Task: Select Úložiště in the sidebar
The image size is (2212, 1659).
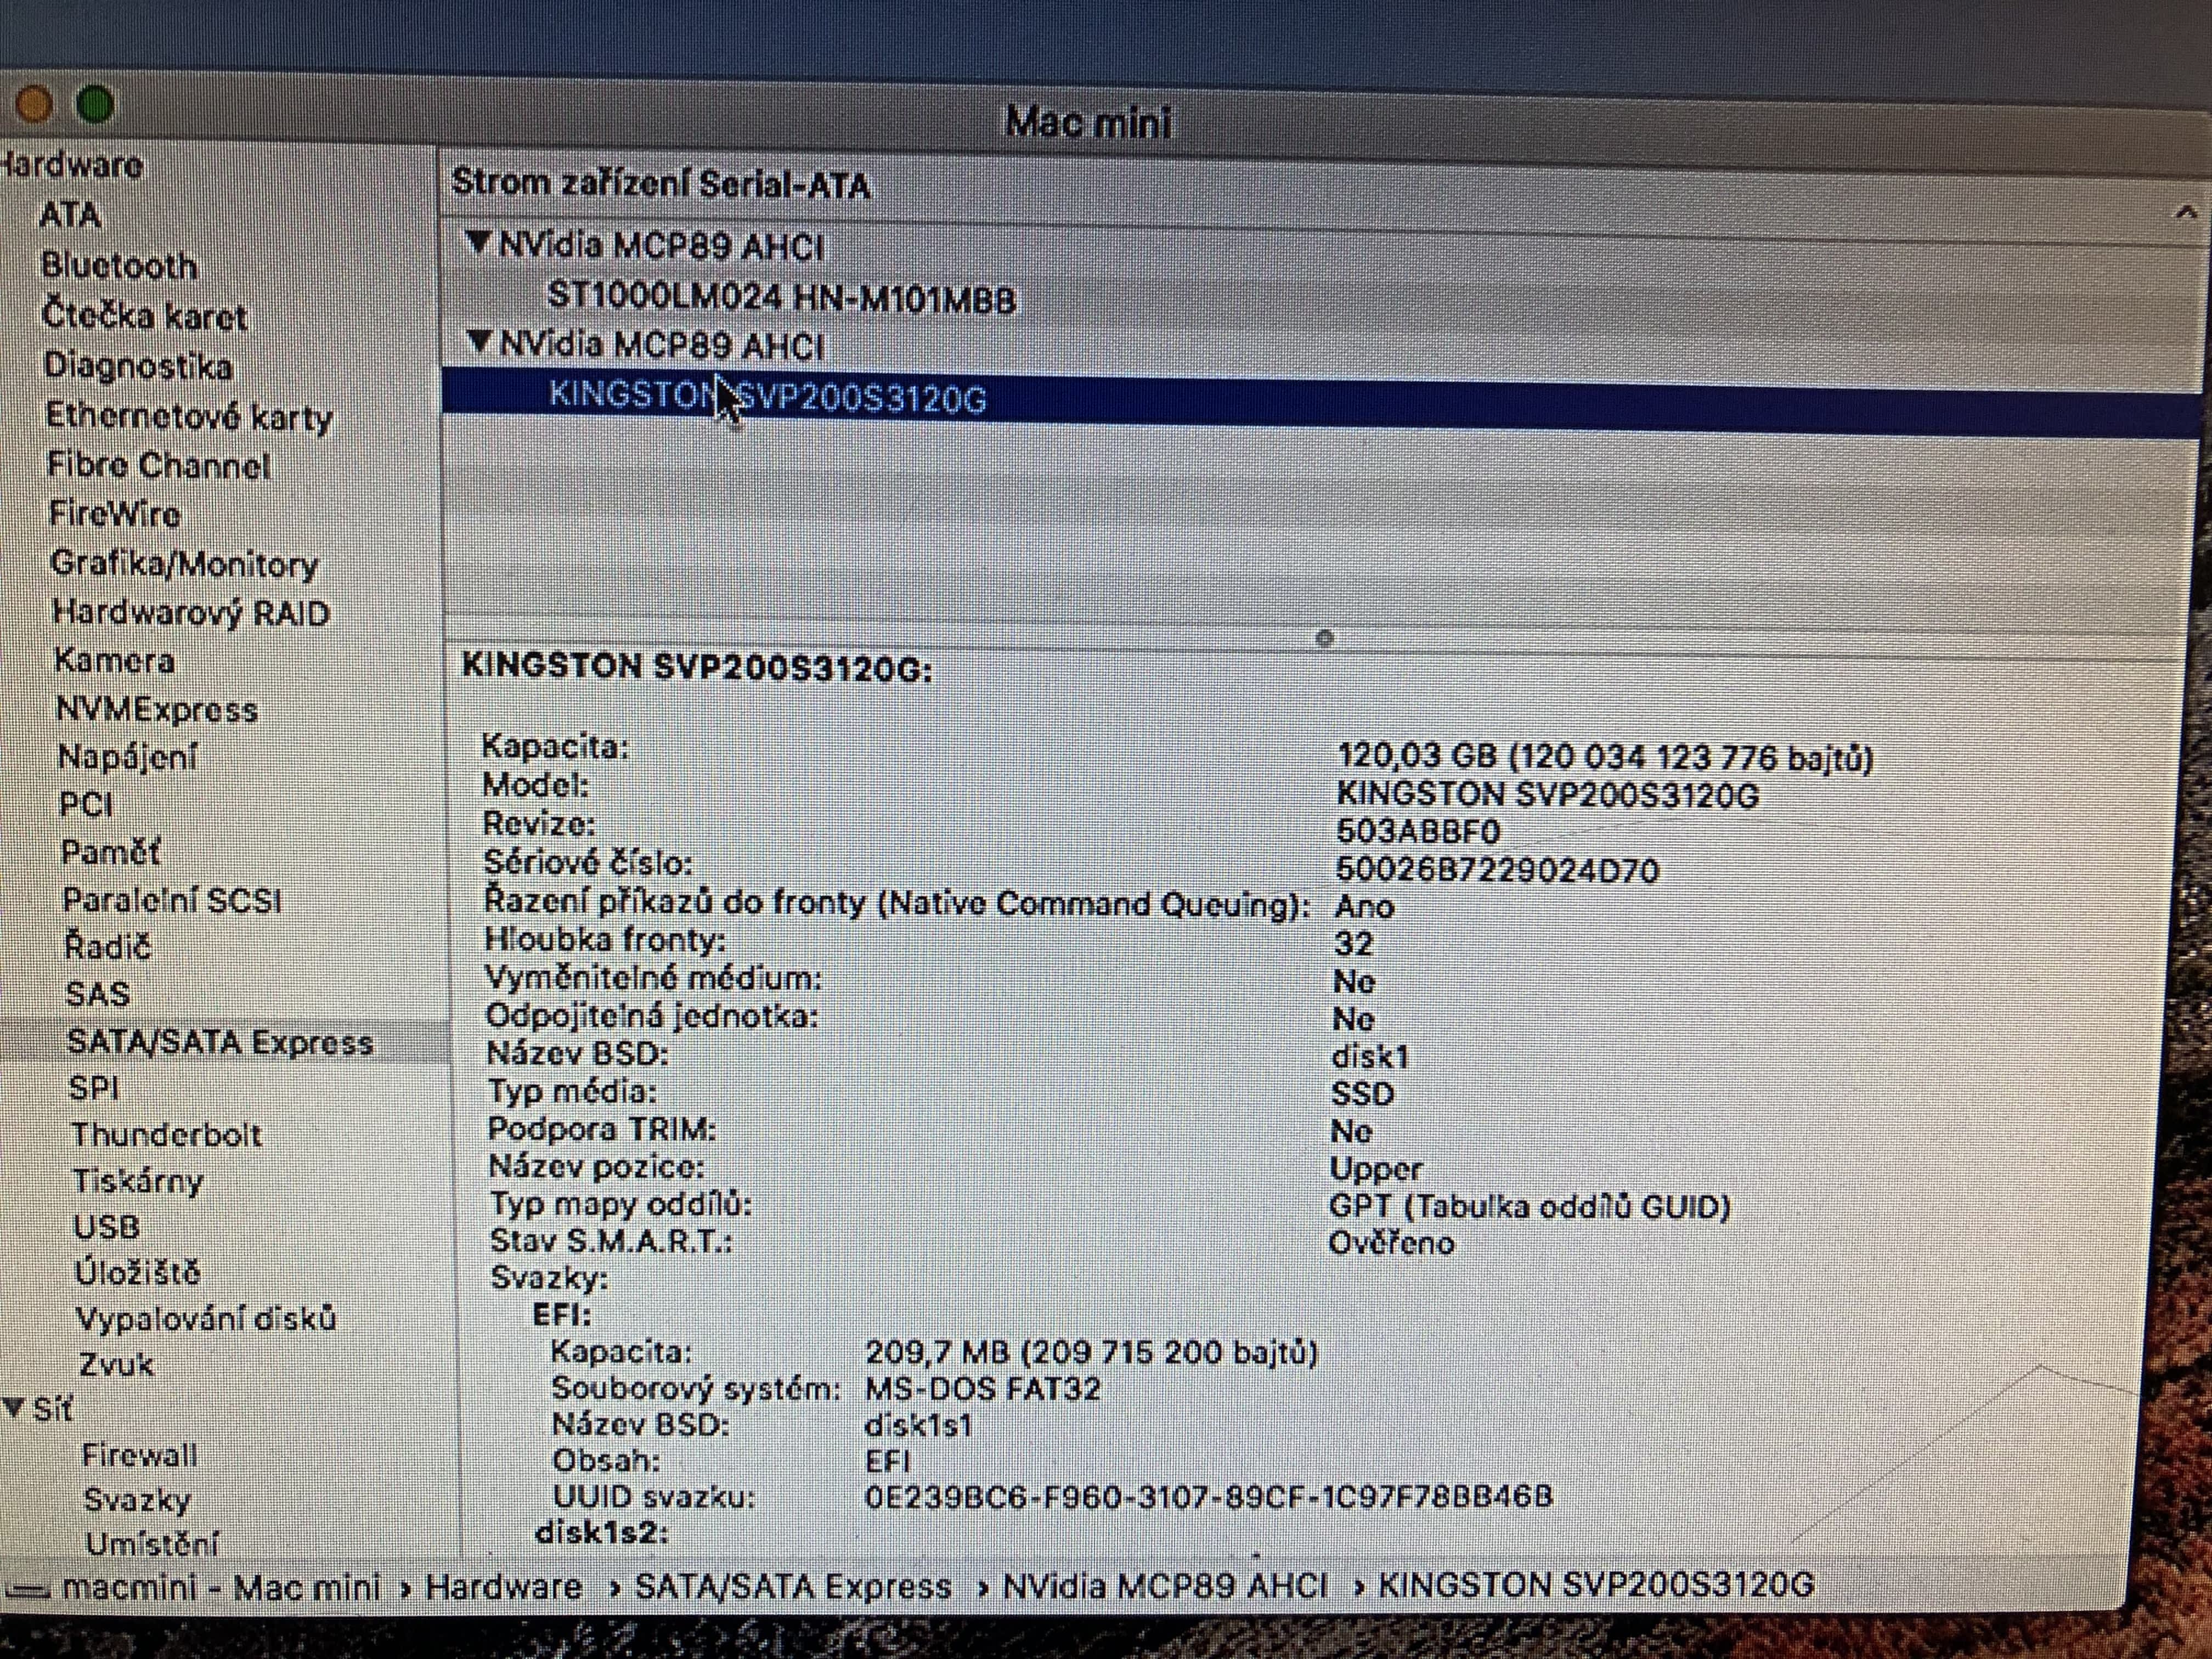Action: point(137,1273)
